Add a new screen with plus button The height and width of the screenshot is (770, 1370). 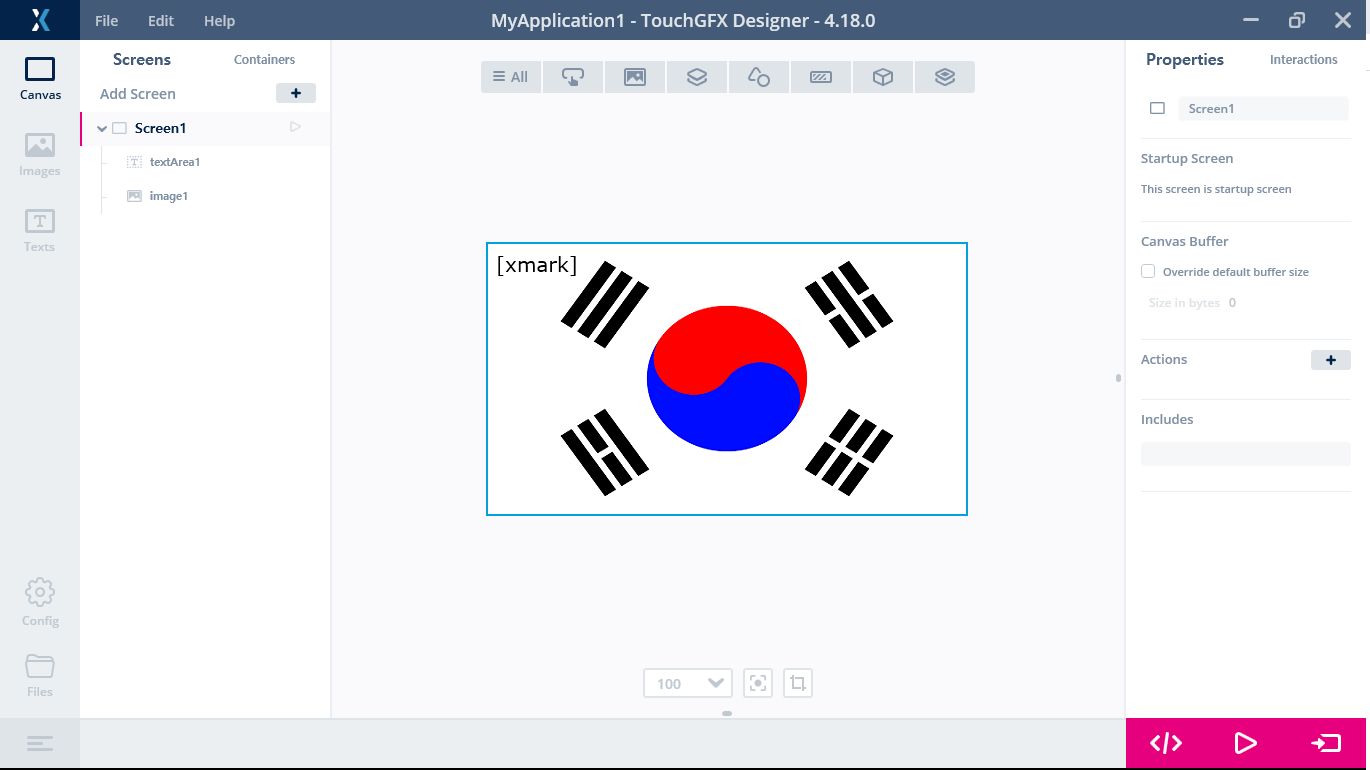coord(296,93)
